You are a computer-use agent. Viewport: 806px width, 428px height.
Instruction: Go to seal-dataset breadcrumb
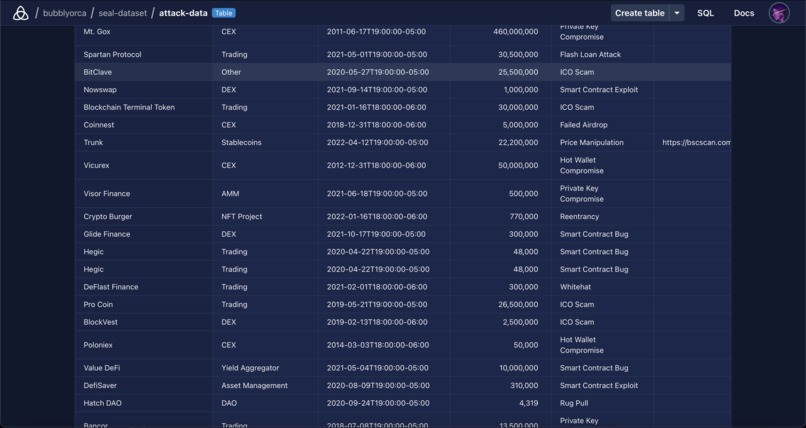(122, 13)
